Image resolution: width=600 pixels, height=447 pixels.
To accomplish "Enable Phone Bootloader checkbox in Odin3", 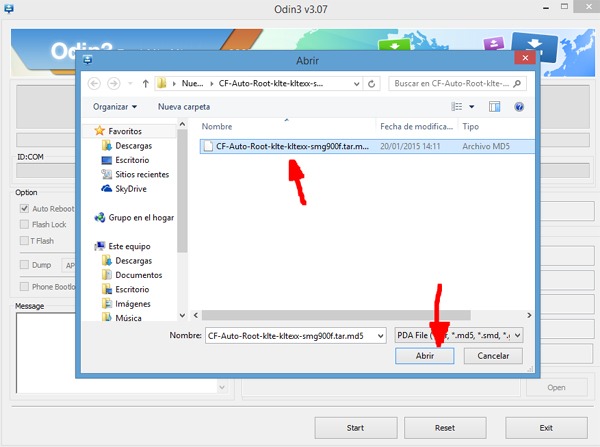I will point(24,287).
